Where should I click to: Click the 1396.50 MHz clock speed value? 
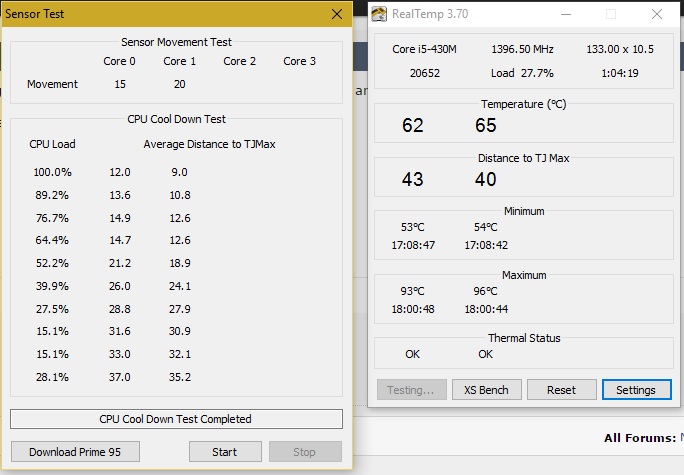click(x=522, y=49)
